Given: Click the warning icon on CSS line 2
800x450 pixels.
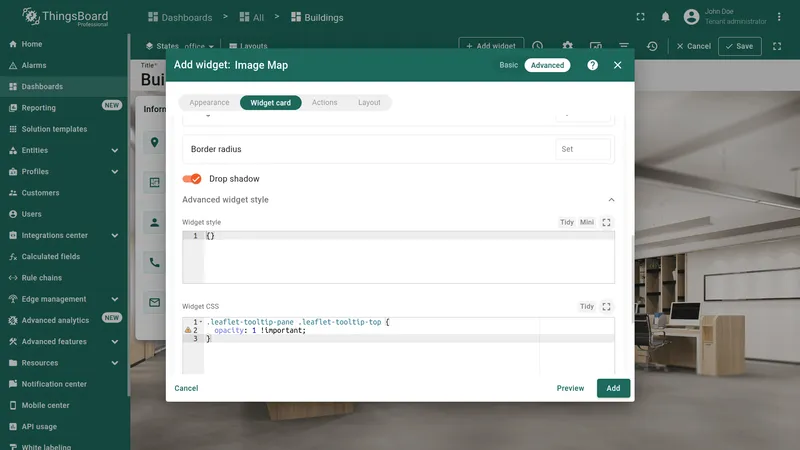Looking at the screenshot, I should (x=188, y=330).
